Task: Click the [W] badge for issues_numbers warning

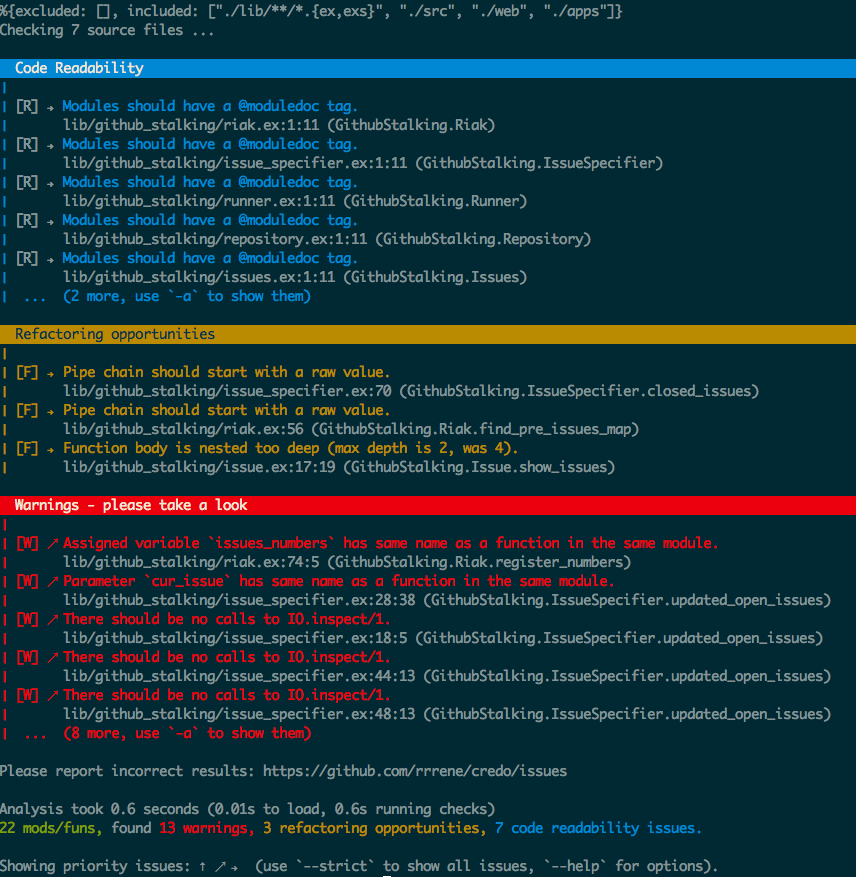Action: [27, 542]
